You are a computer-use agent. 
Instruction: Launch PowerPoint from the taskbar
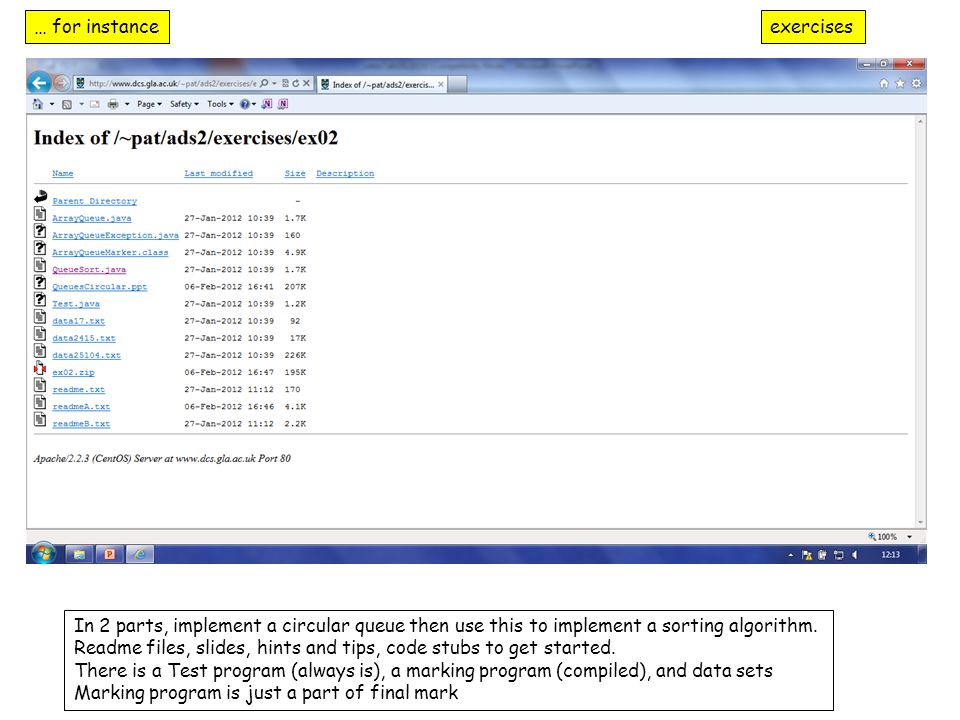[x=110, y=554]
